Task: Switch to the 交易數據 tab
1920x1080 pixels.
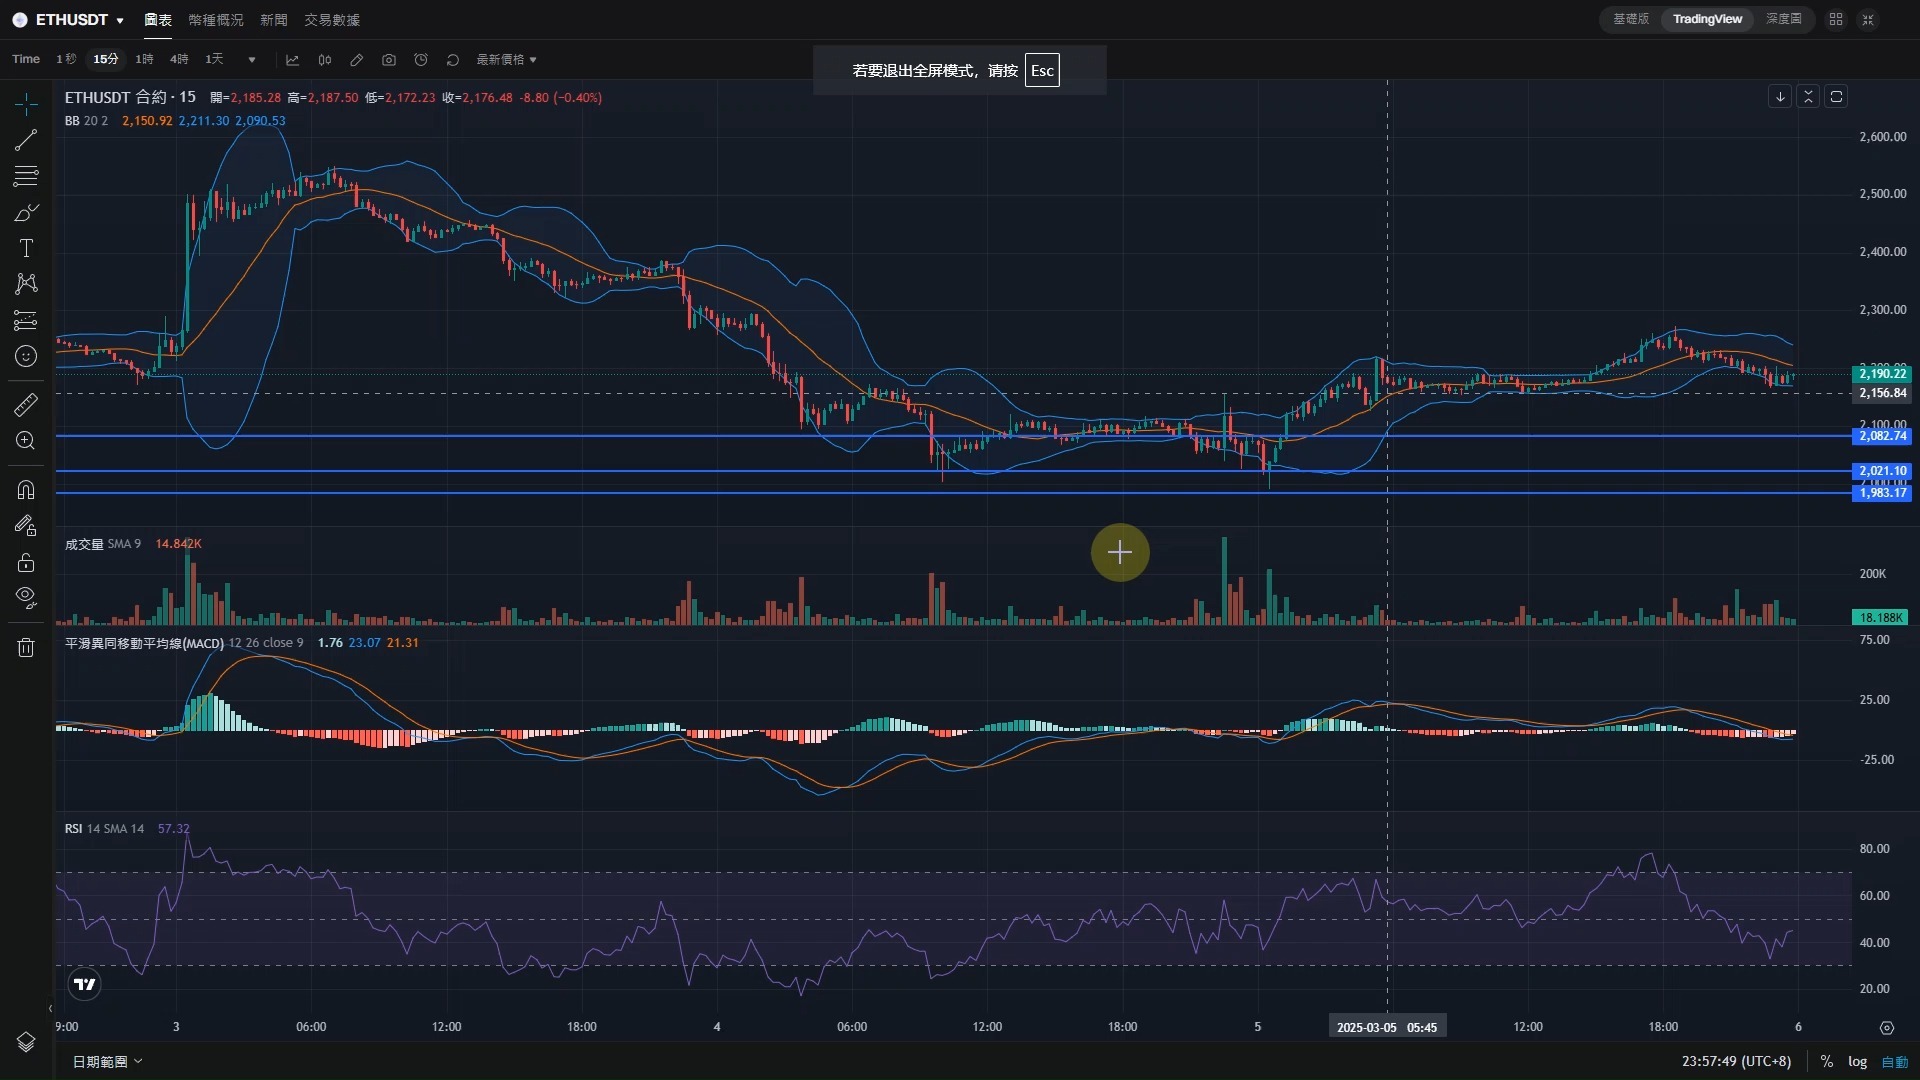Action: click(x=332, y=20)
